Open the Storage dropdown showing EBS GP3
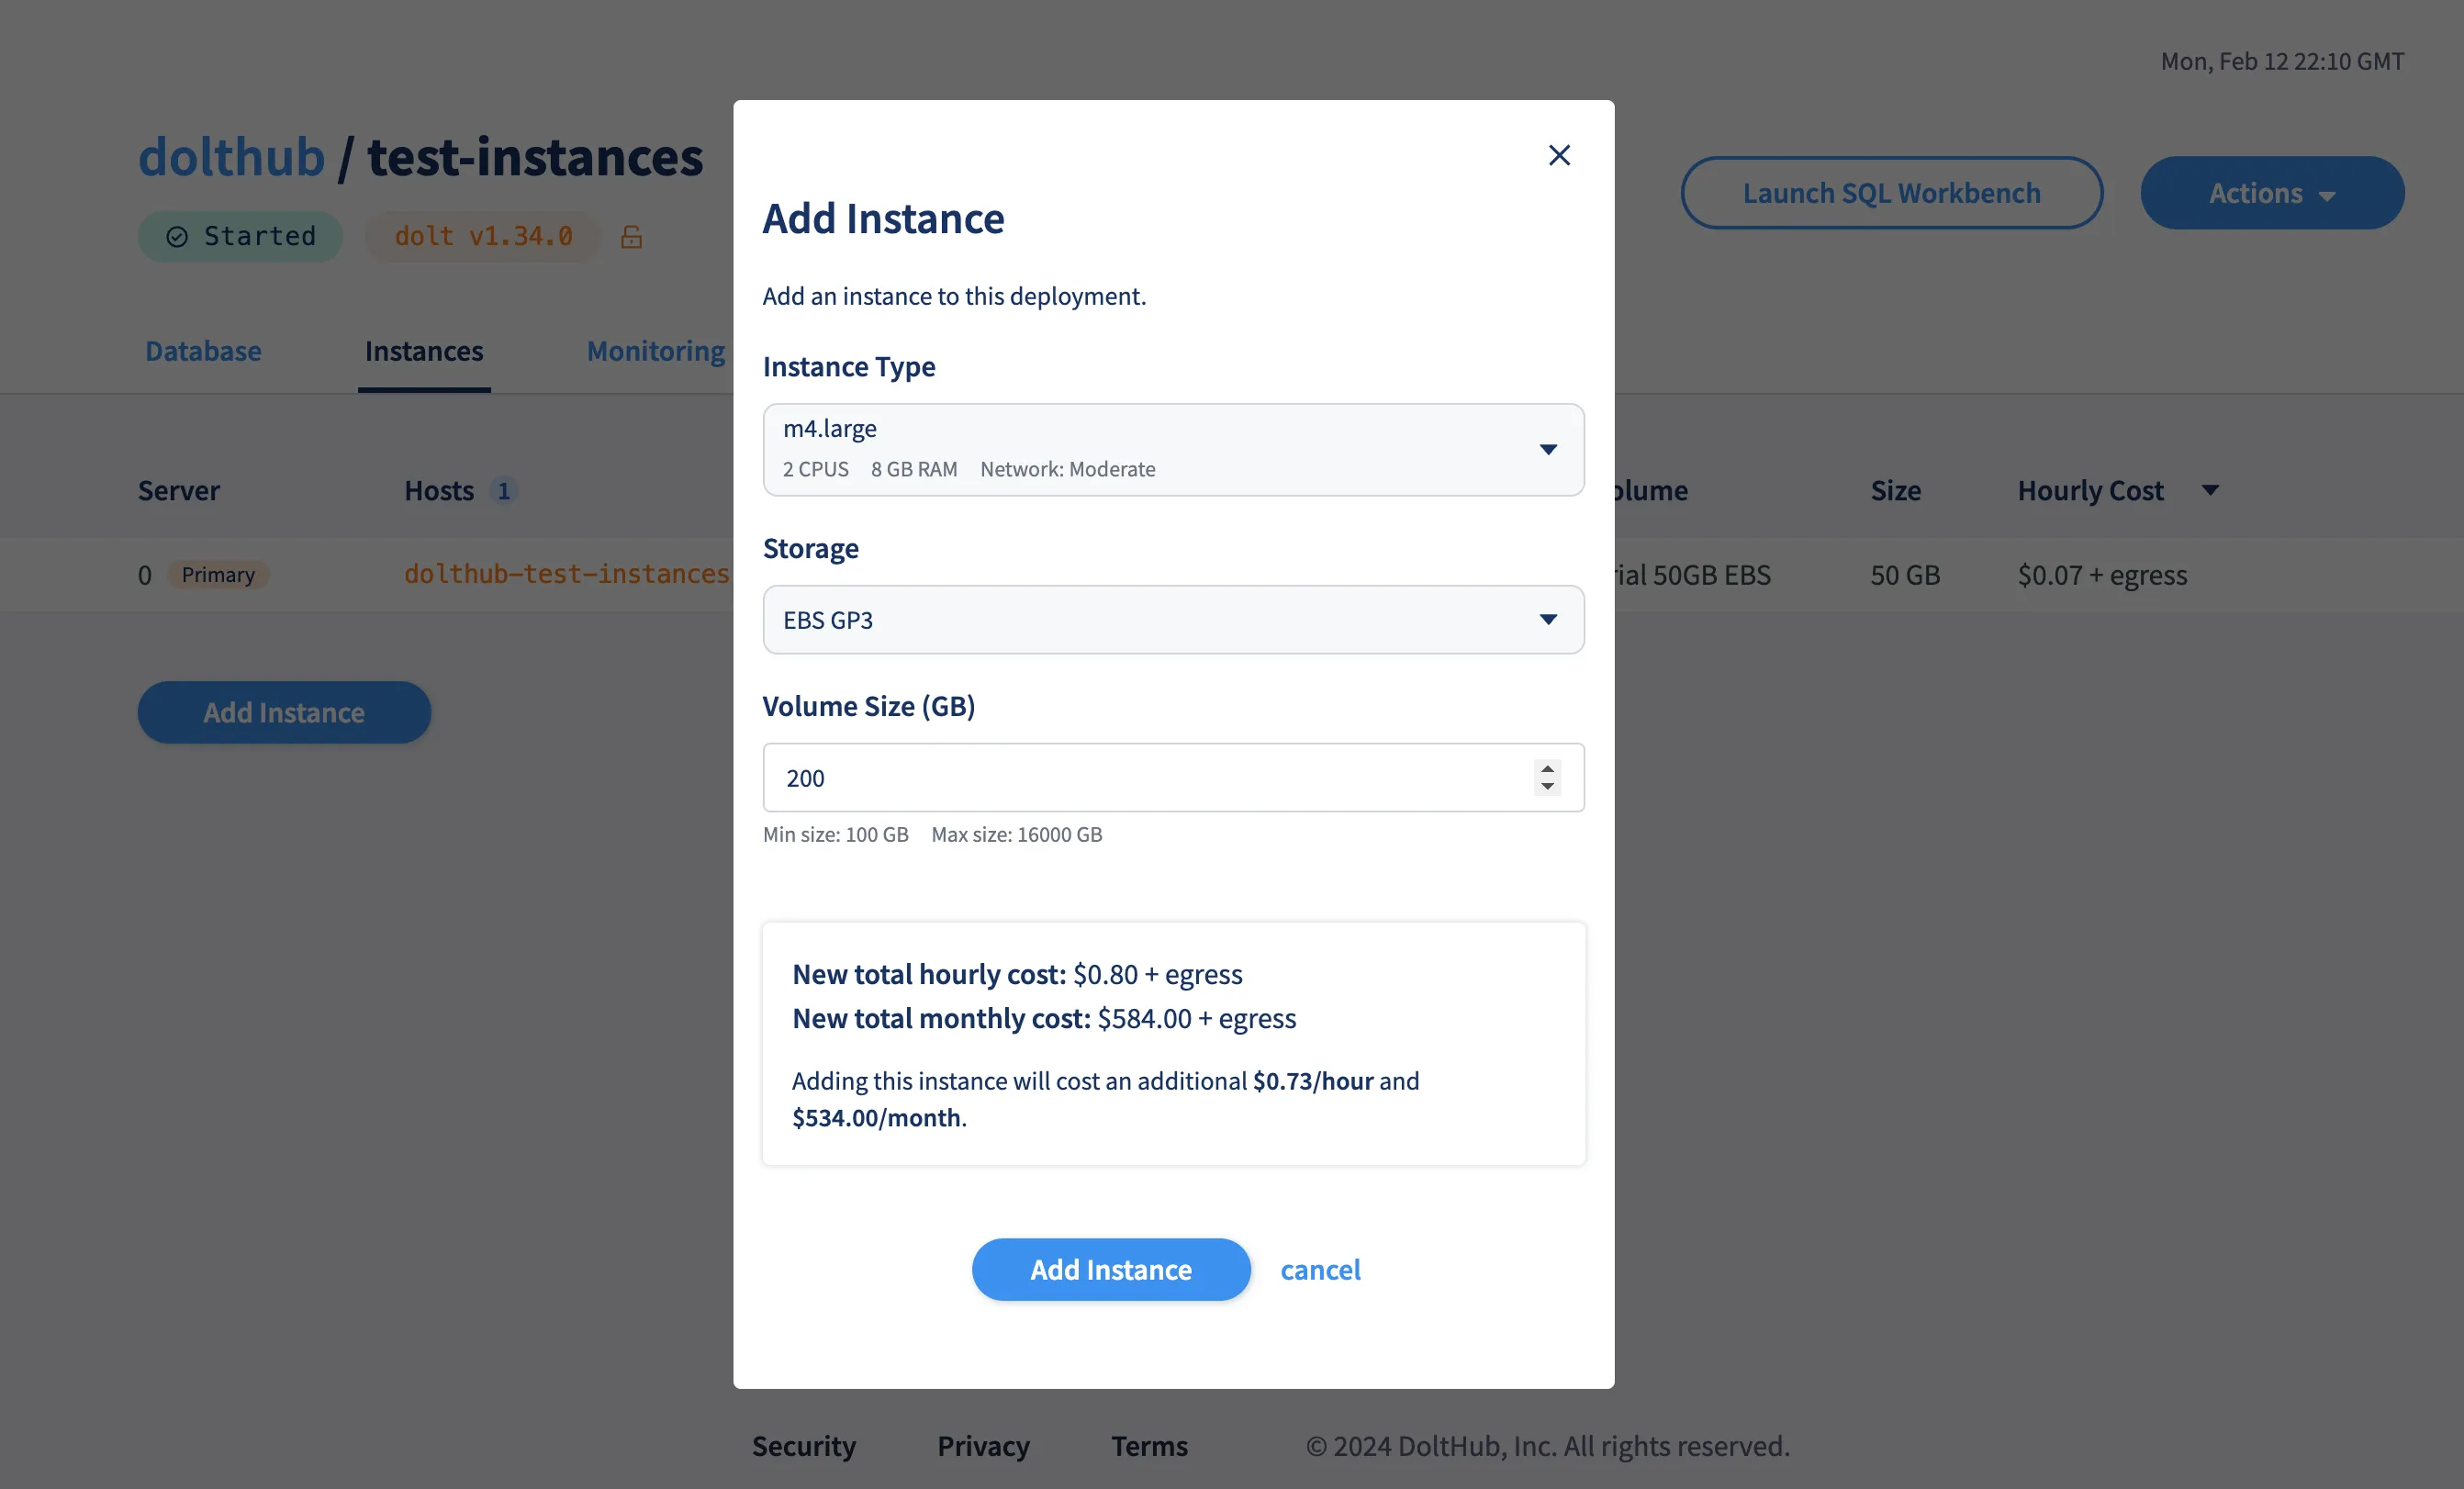This screenshot has height=1489, width=2464. click(1173, 619)
